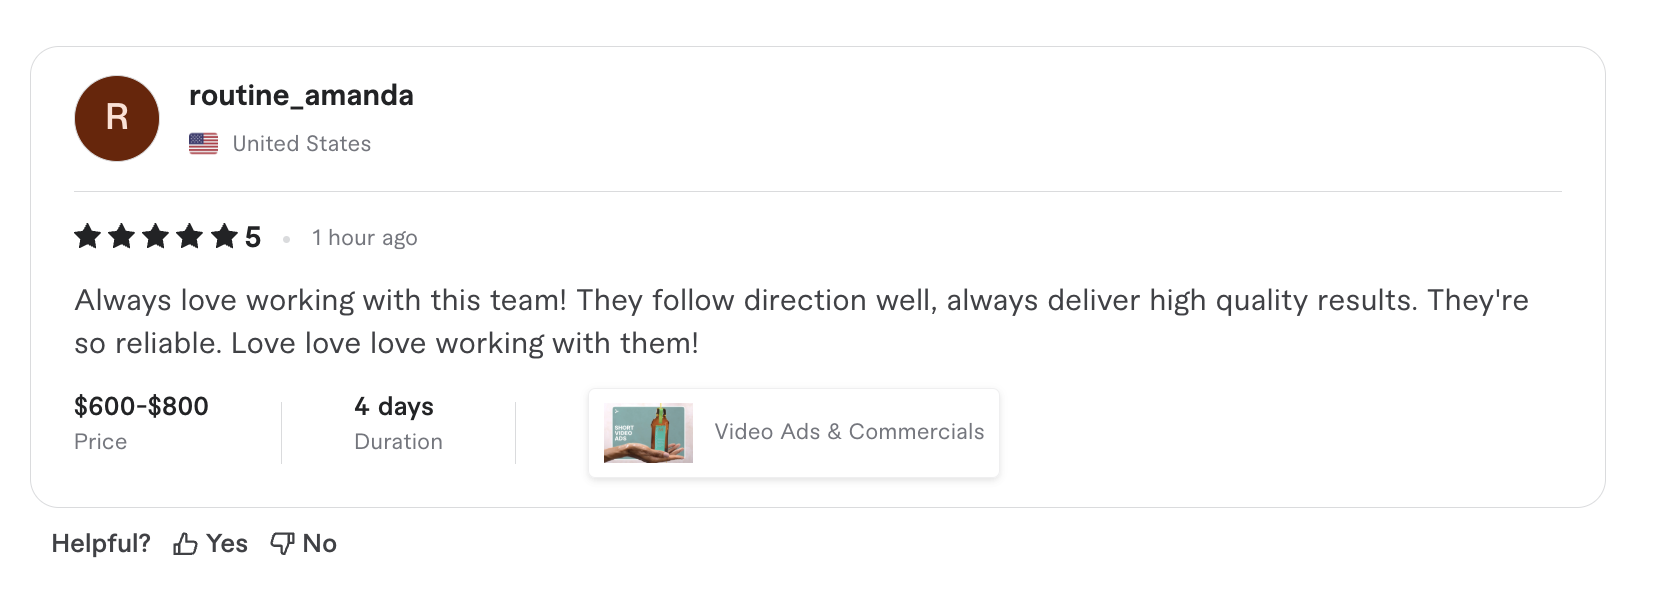Click the United States flag icon
Screen dimensions: 1660x608
tap(203, 144)
